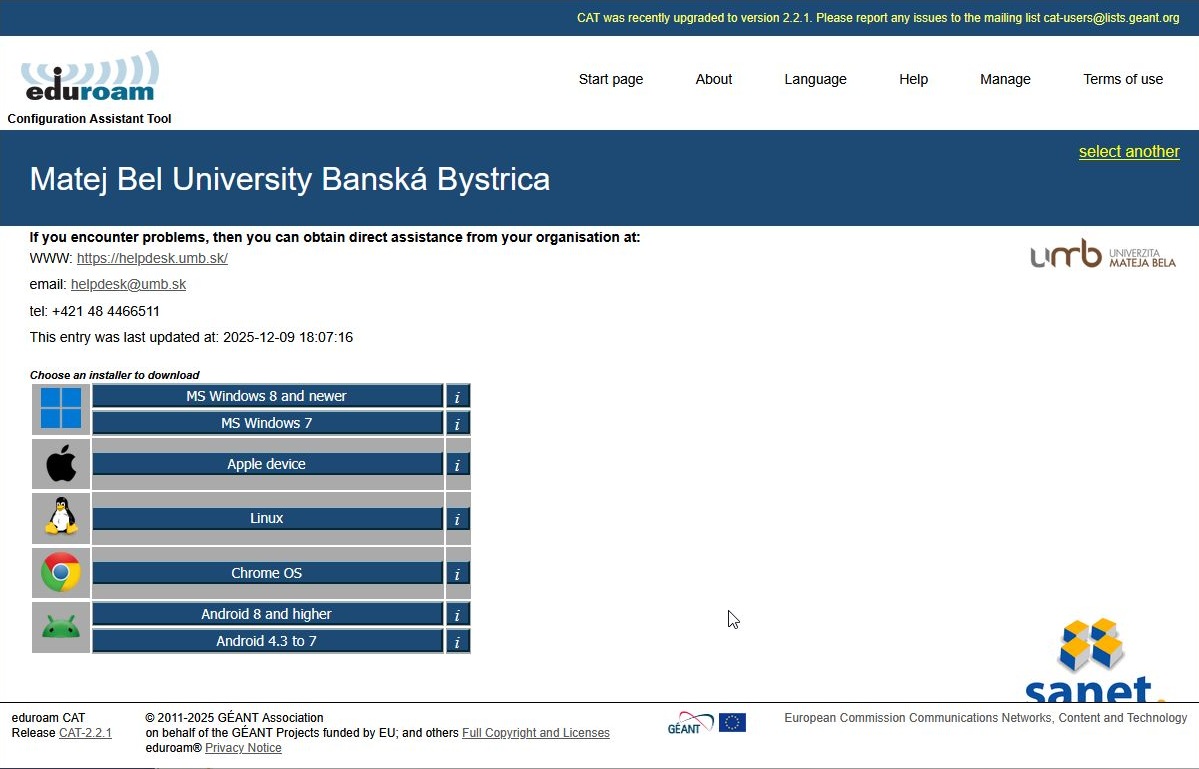Open the Privacy Notice link
The width and height of the screenshot is (1199, 769).
243,748
